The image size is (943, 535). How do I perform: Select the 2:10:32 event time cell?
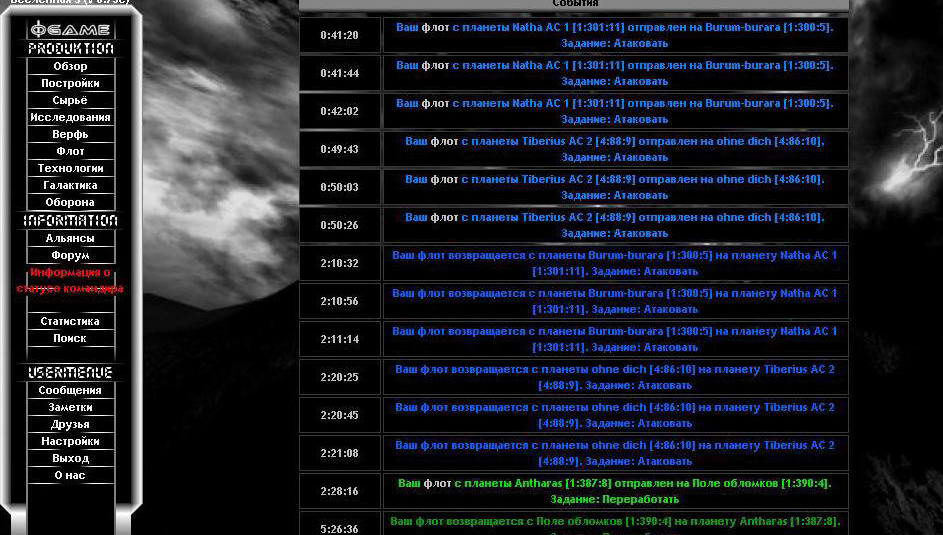tap(340, 263)
